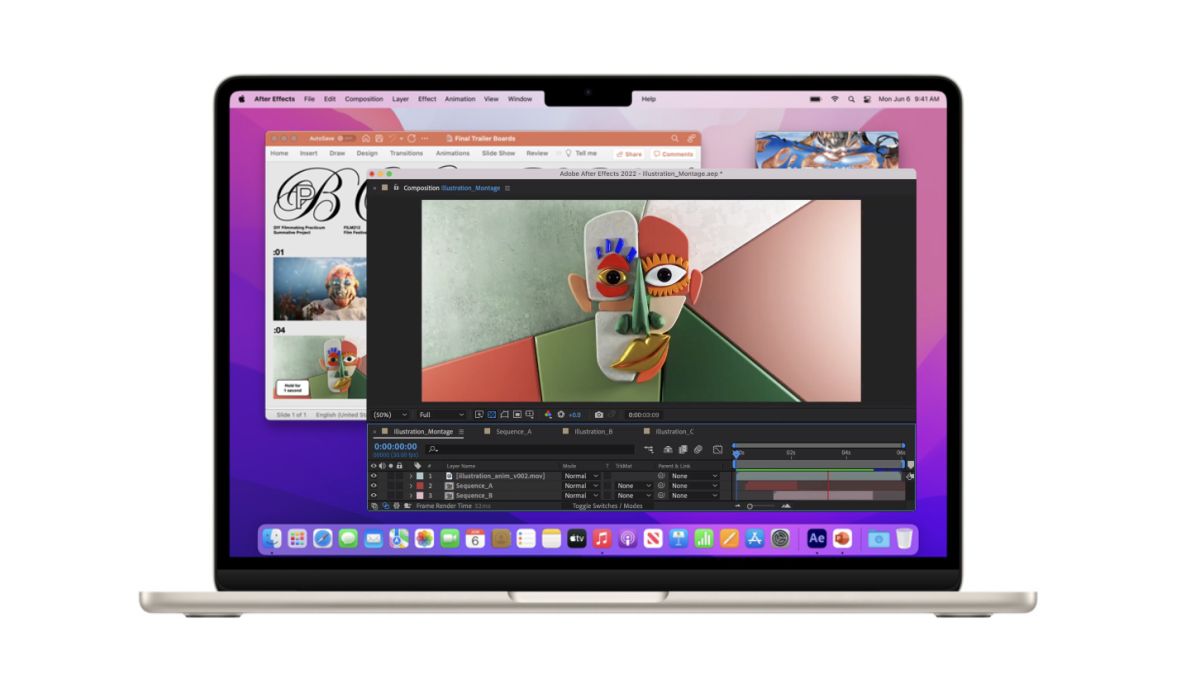Expand the Sequence_B layer properties
The width and height of the screenshot is (1200, 674).
410,496
